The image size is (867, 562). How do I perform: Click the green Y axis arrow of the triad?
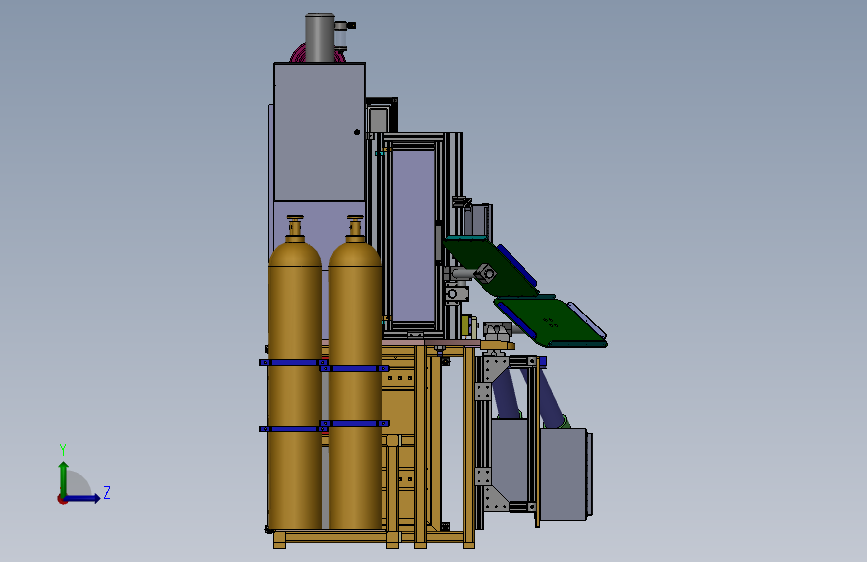pos(64,479)
